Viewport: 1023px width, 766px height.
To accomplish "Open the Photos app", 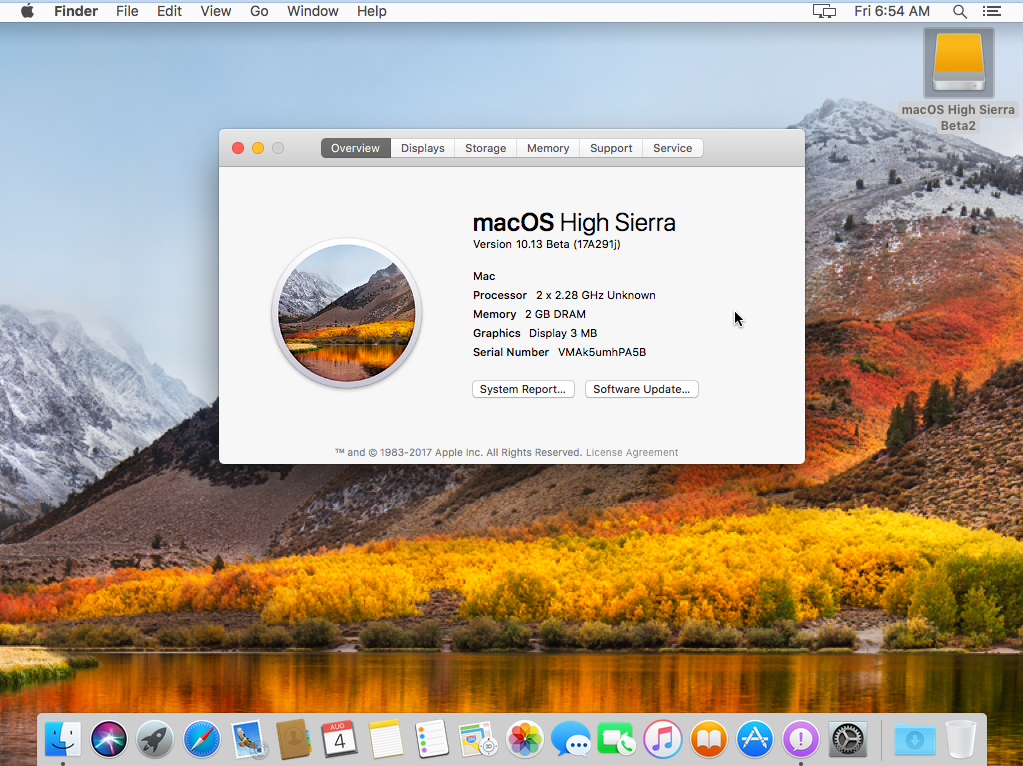I will click(524, 740).
